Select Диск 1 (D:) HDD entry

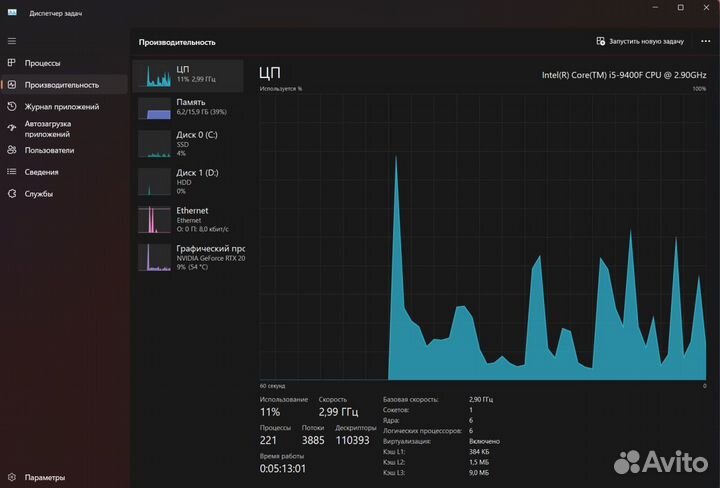[189, 181]
